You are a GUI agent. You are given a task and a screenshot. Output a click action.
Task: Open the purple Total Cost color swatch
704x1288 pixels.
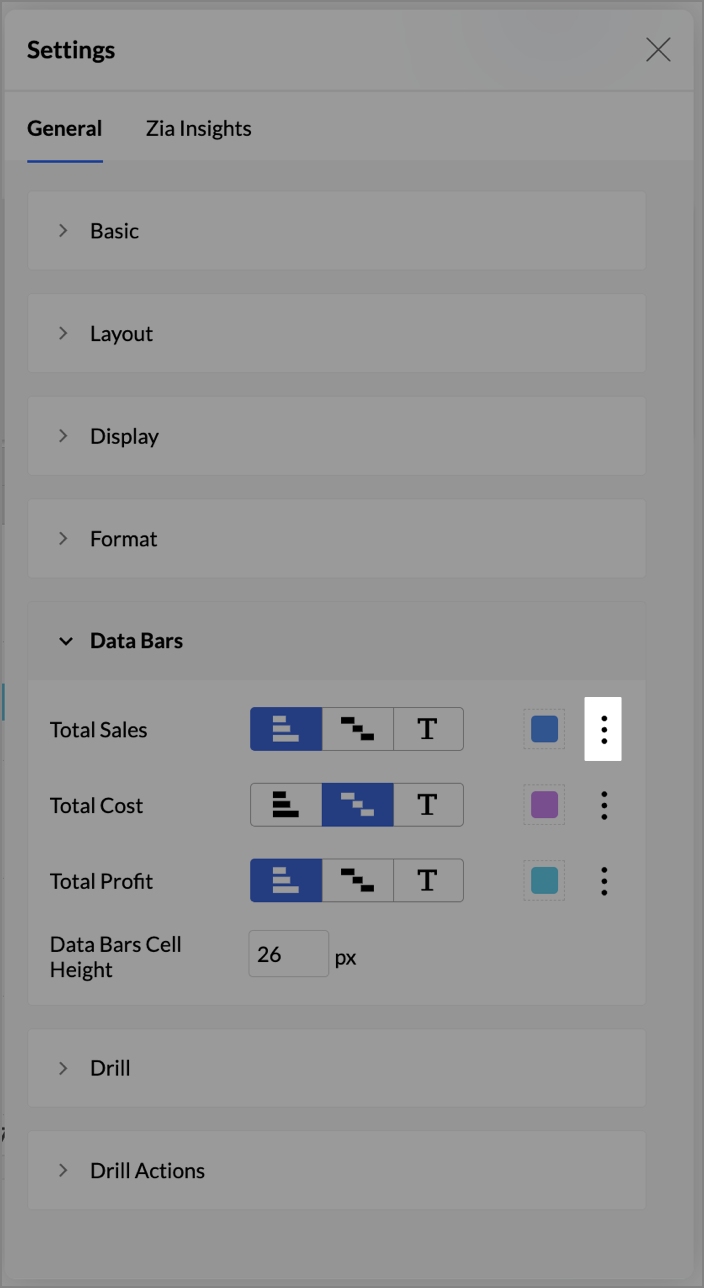(x=544, y=805)
